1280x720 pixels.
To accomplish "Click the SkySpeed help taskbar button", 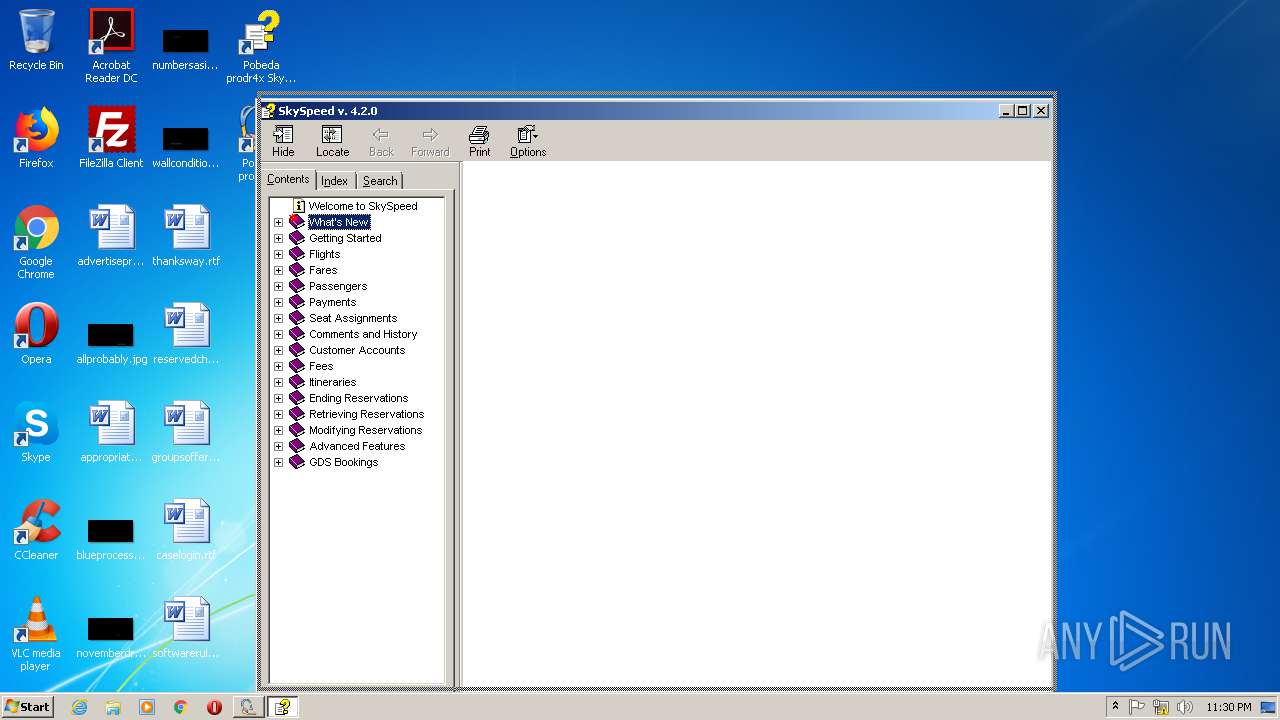I will click(x=282, y=707).
